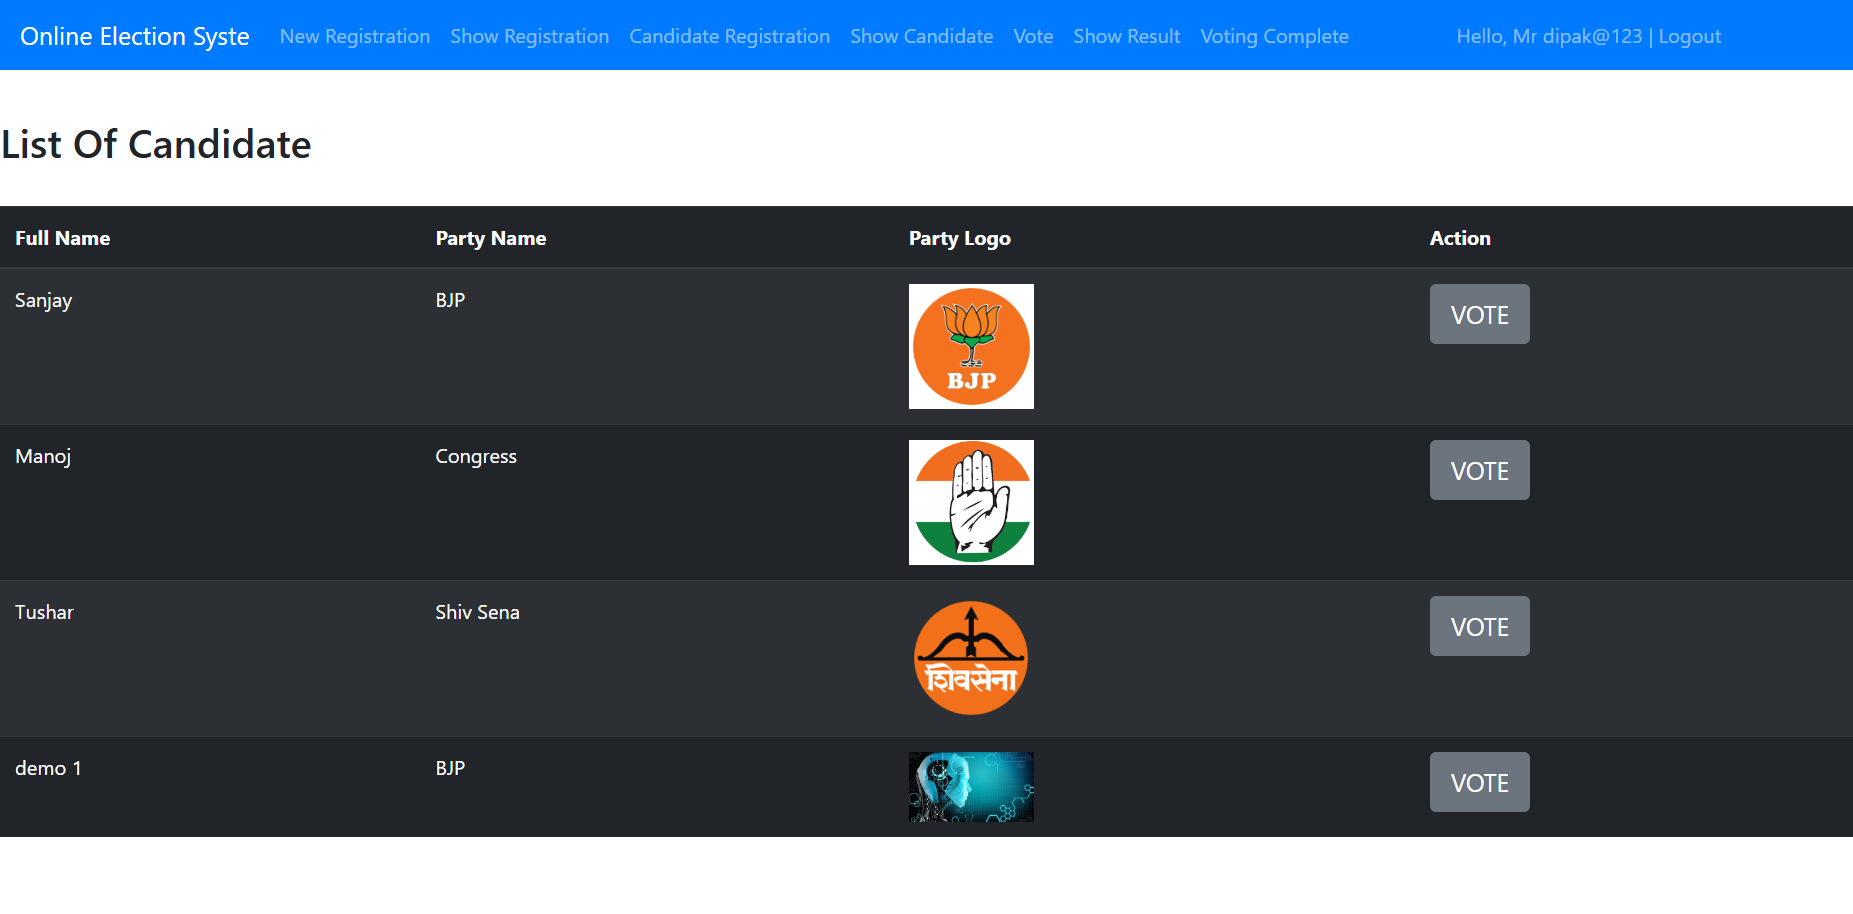Viewport: 1853px width, 914px height.
Task: Vote for candidate Manoj
Action: click(1479, 470)
